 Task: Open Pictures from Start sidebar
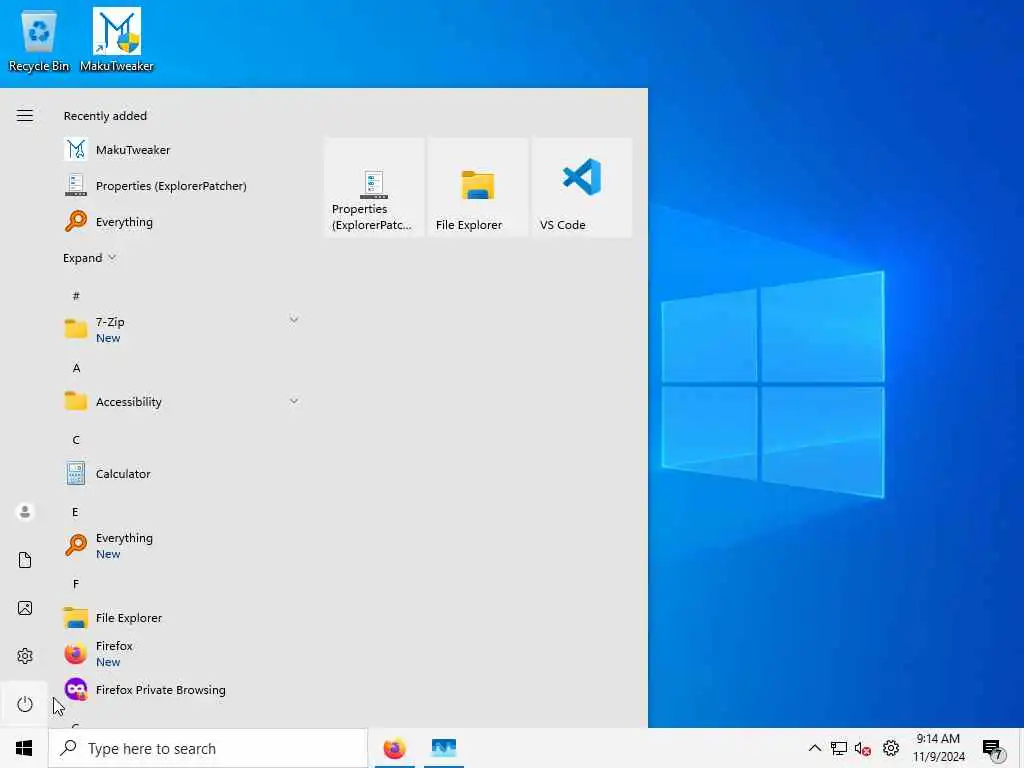click(x=25, y=608)
